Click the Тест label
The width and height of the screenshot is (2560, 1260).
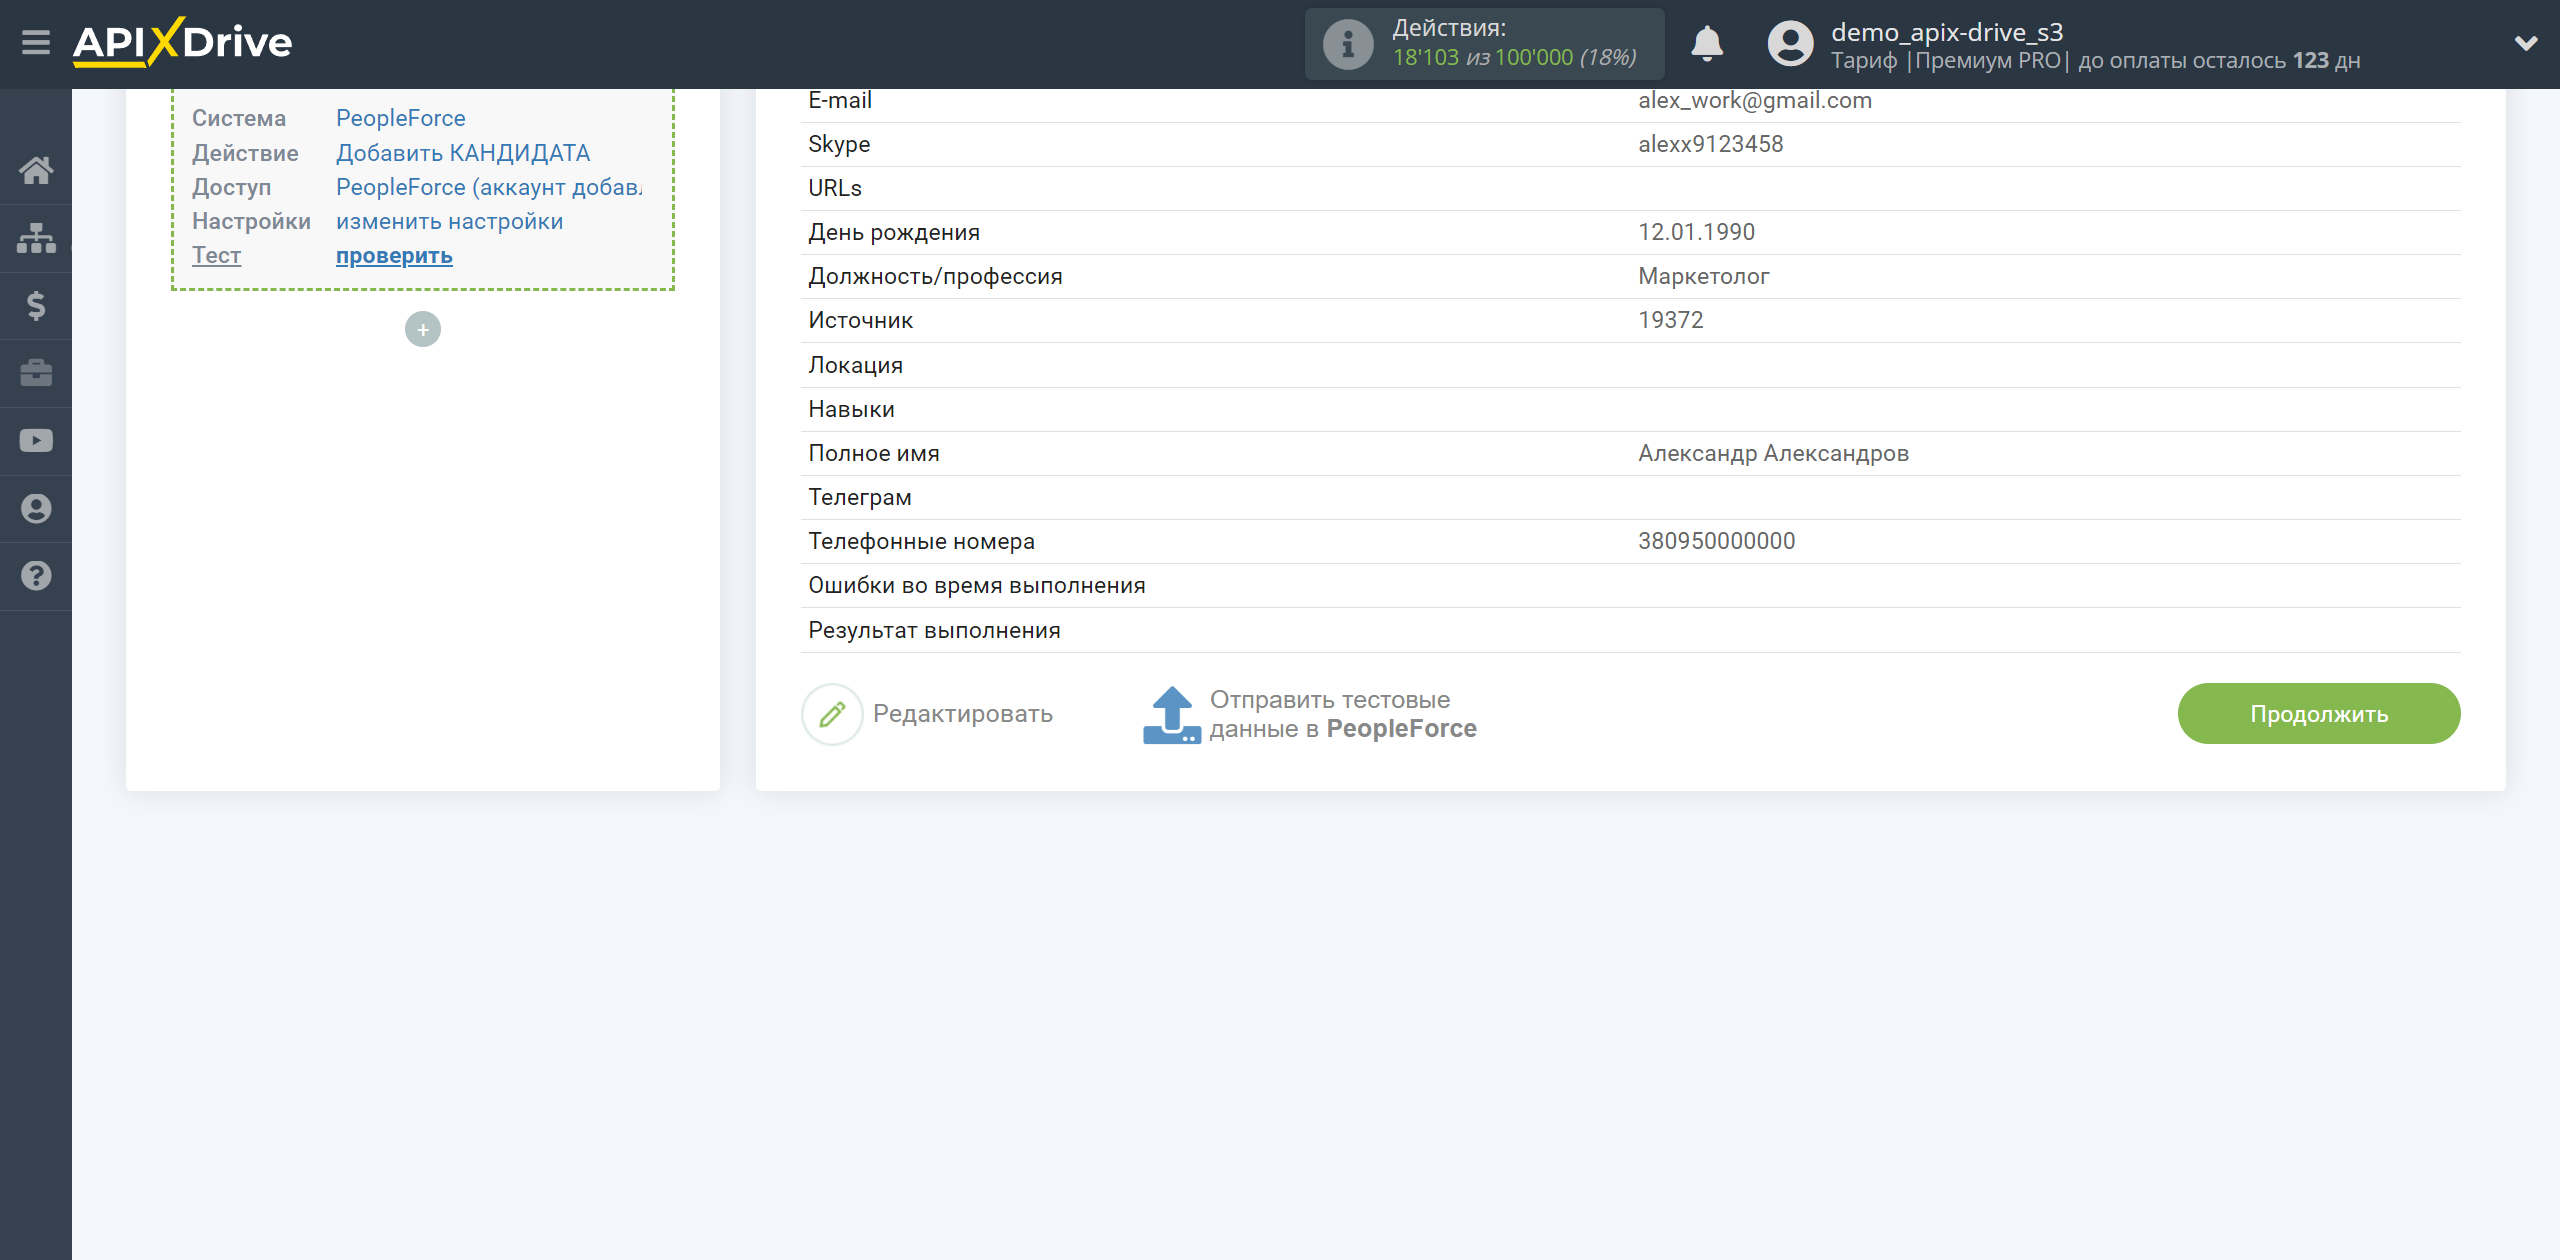click(x=217, y=256)
